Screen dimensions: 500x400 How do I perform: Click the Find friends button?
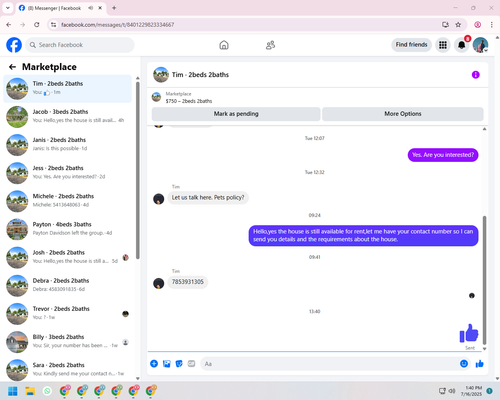(x=411, y=45)
